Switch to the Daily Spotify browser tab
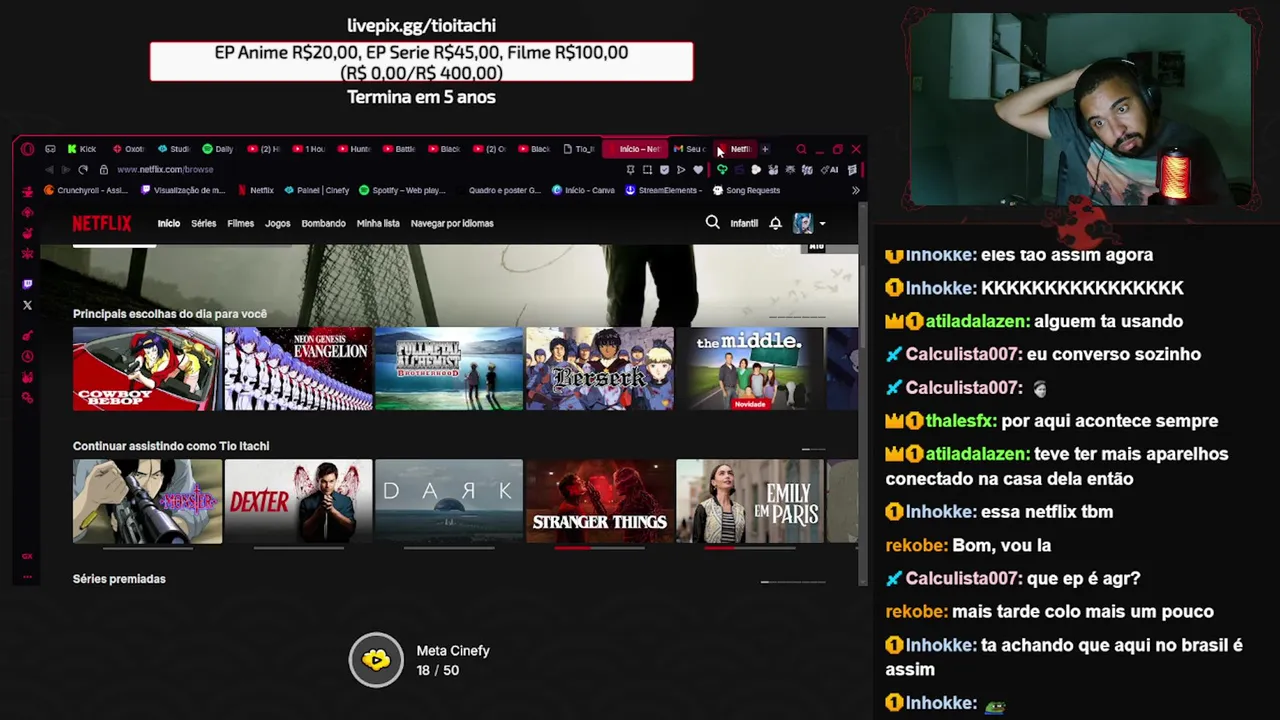This screenshot has width=1280, height=720. 218,149
